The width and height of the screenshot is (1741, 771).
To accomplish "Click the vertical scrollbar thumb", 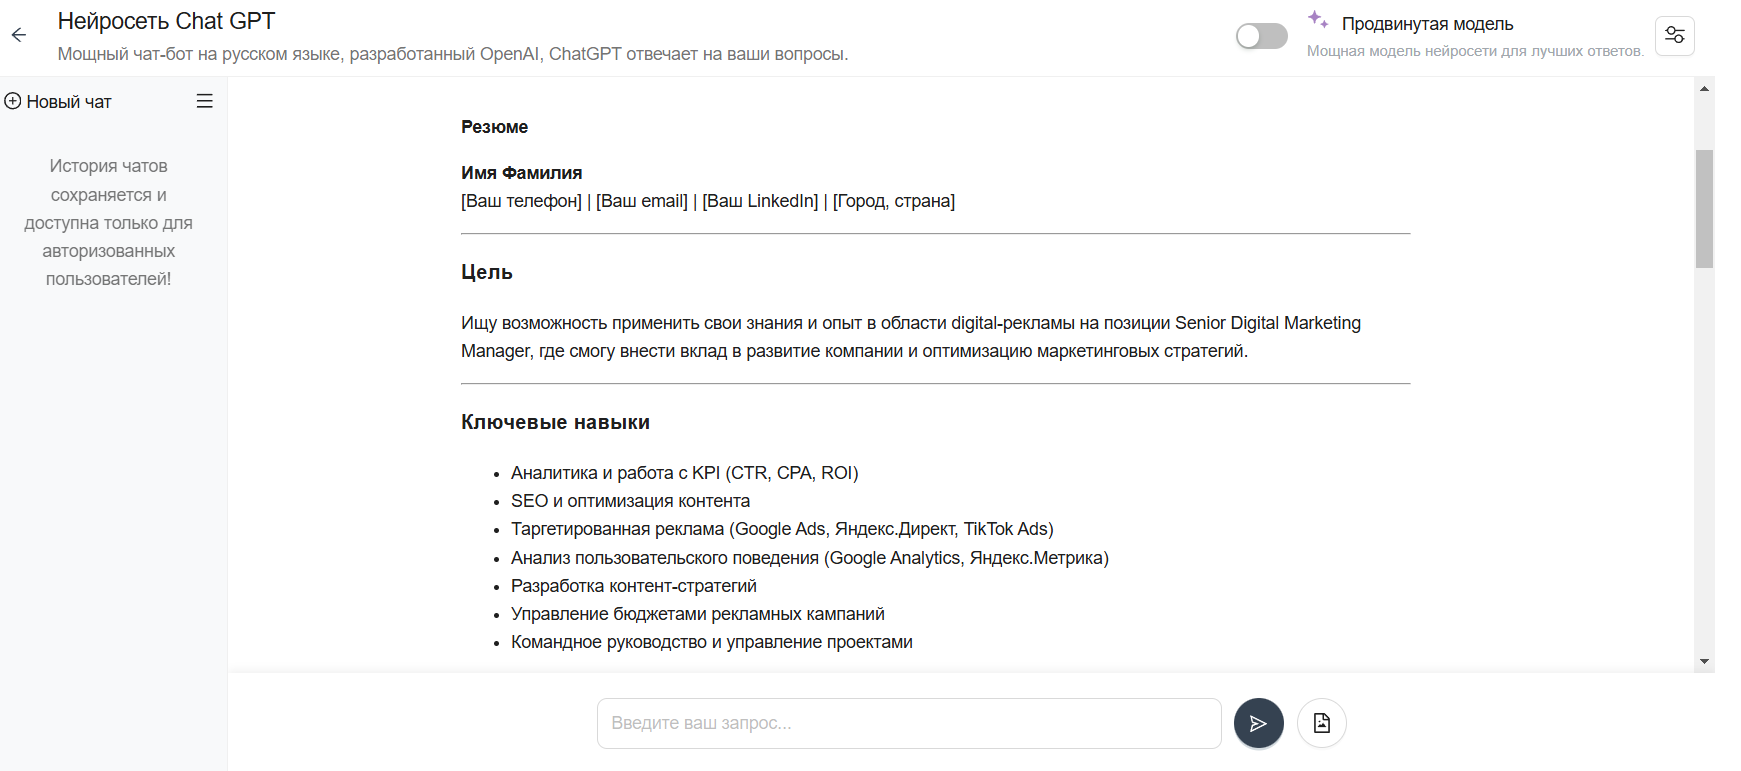I will coord(1704,208).
